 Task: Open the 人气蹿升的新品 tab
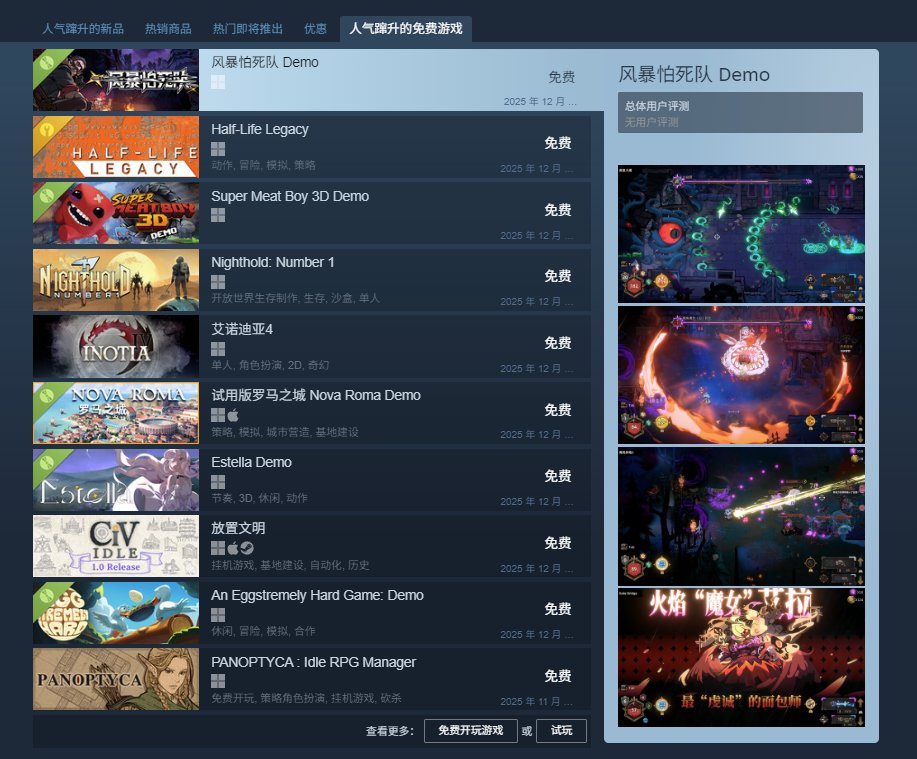click(83, 29)
